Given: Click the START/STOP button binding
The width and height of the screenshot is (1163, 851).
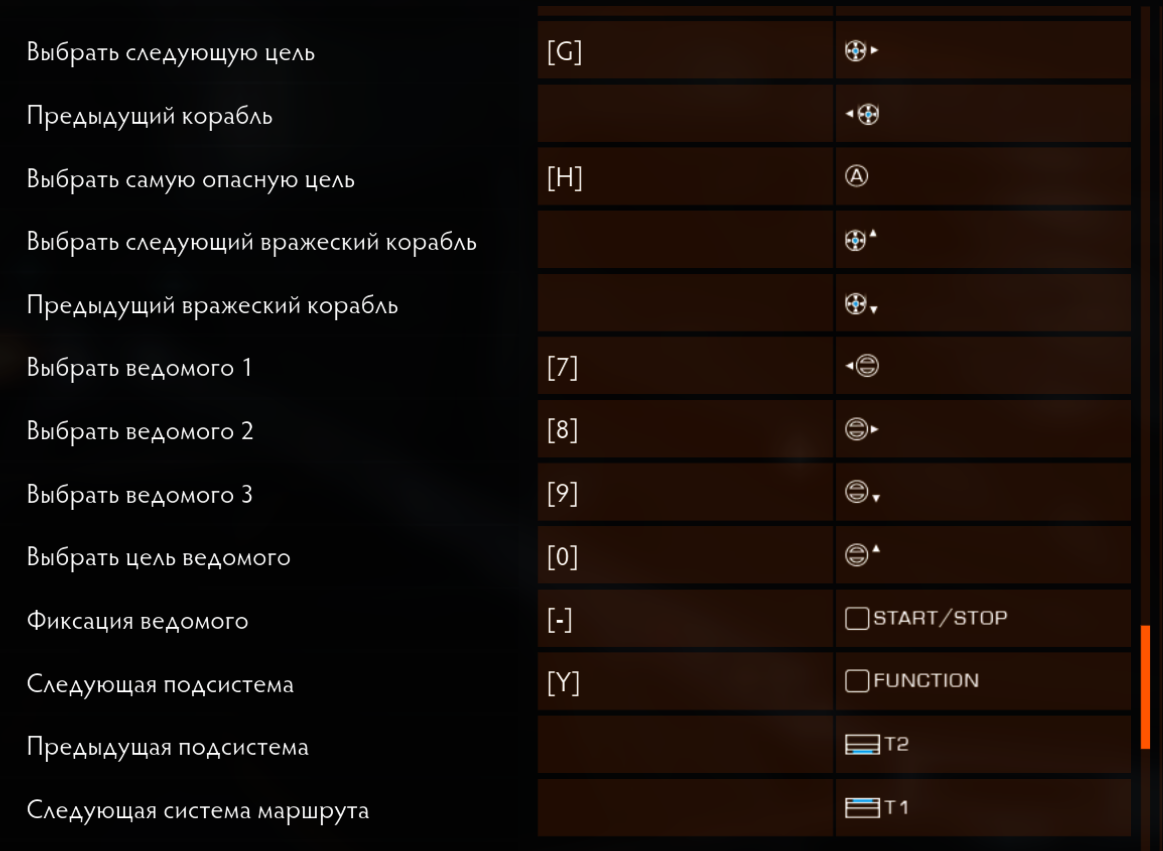Looking at the screenshot, I should pos(926,618).
